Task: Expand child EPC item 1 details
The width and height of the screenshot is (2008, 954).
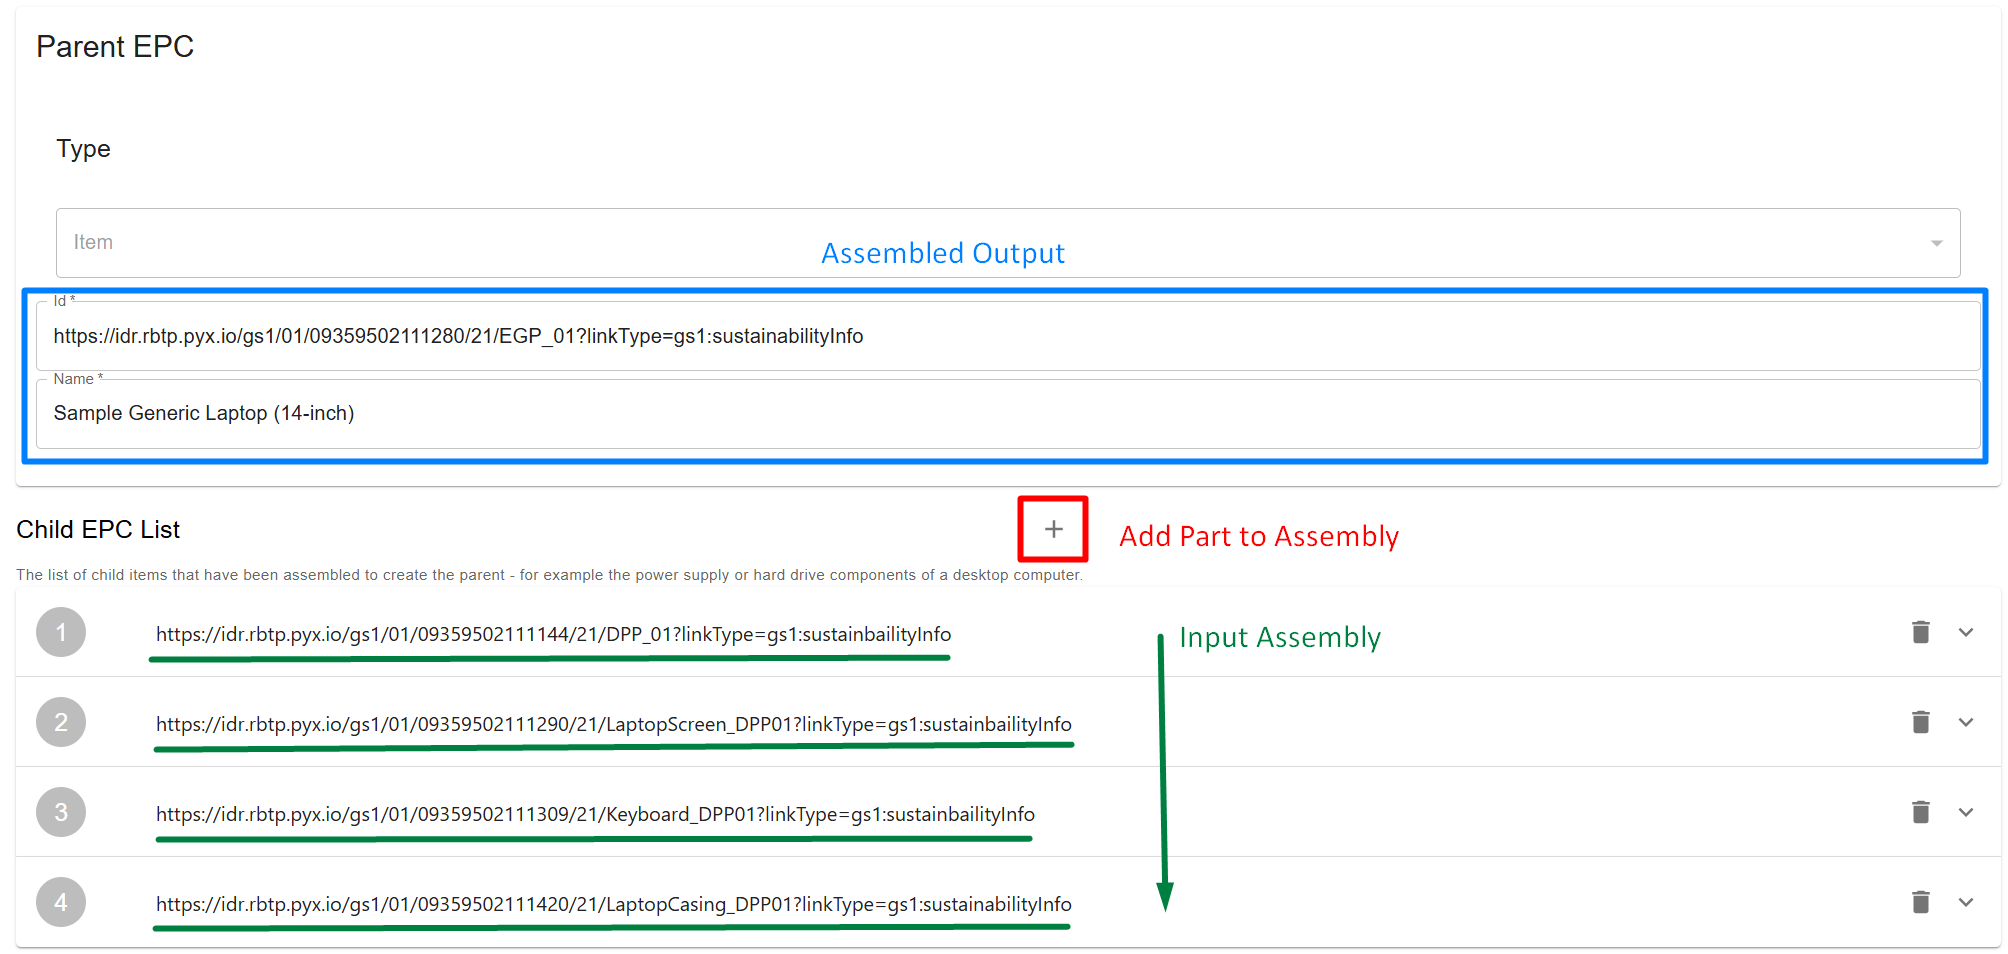Action: pyautogui.click(x=1965, y=632)
